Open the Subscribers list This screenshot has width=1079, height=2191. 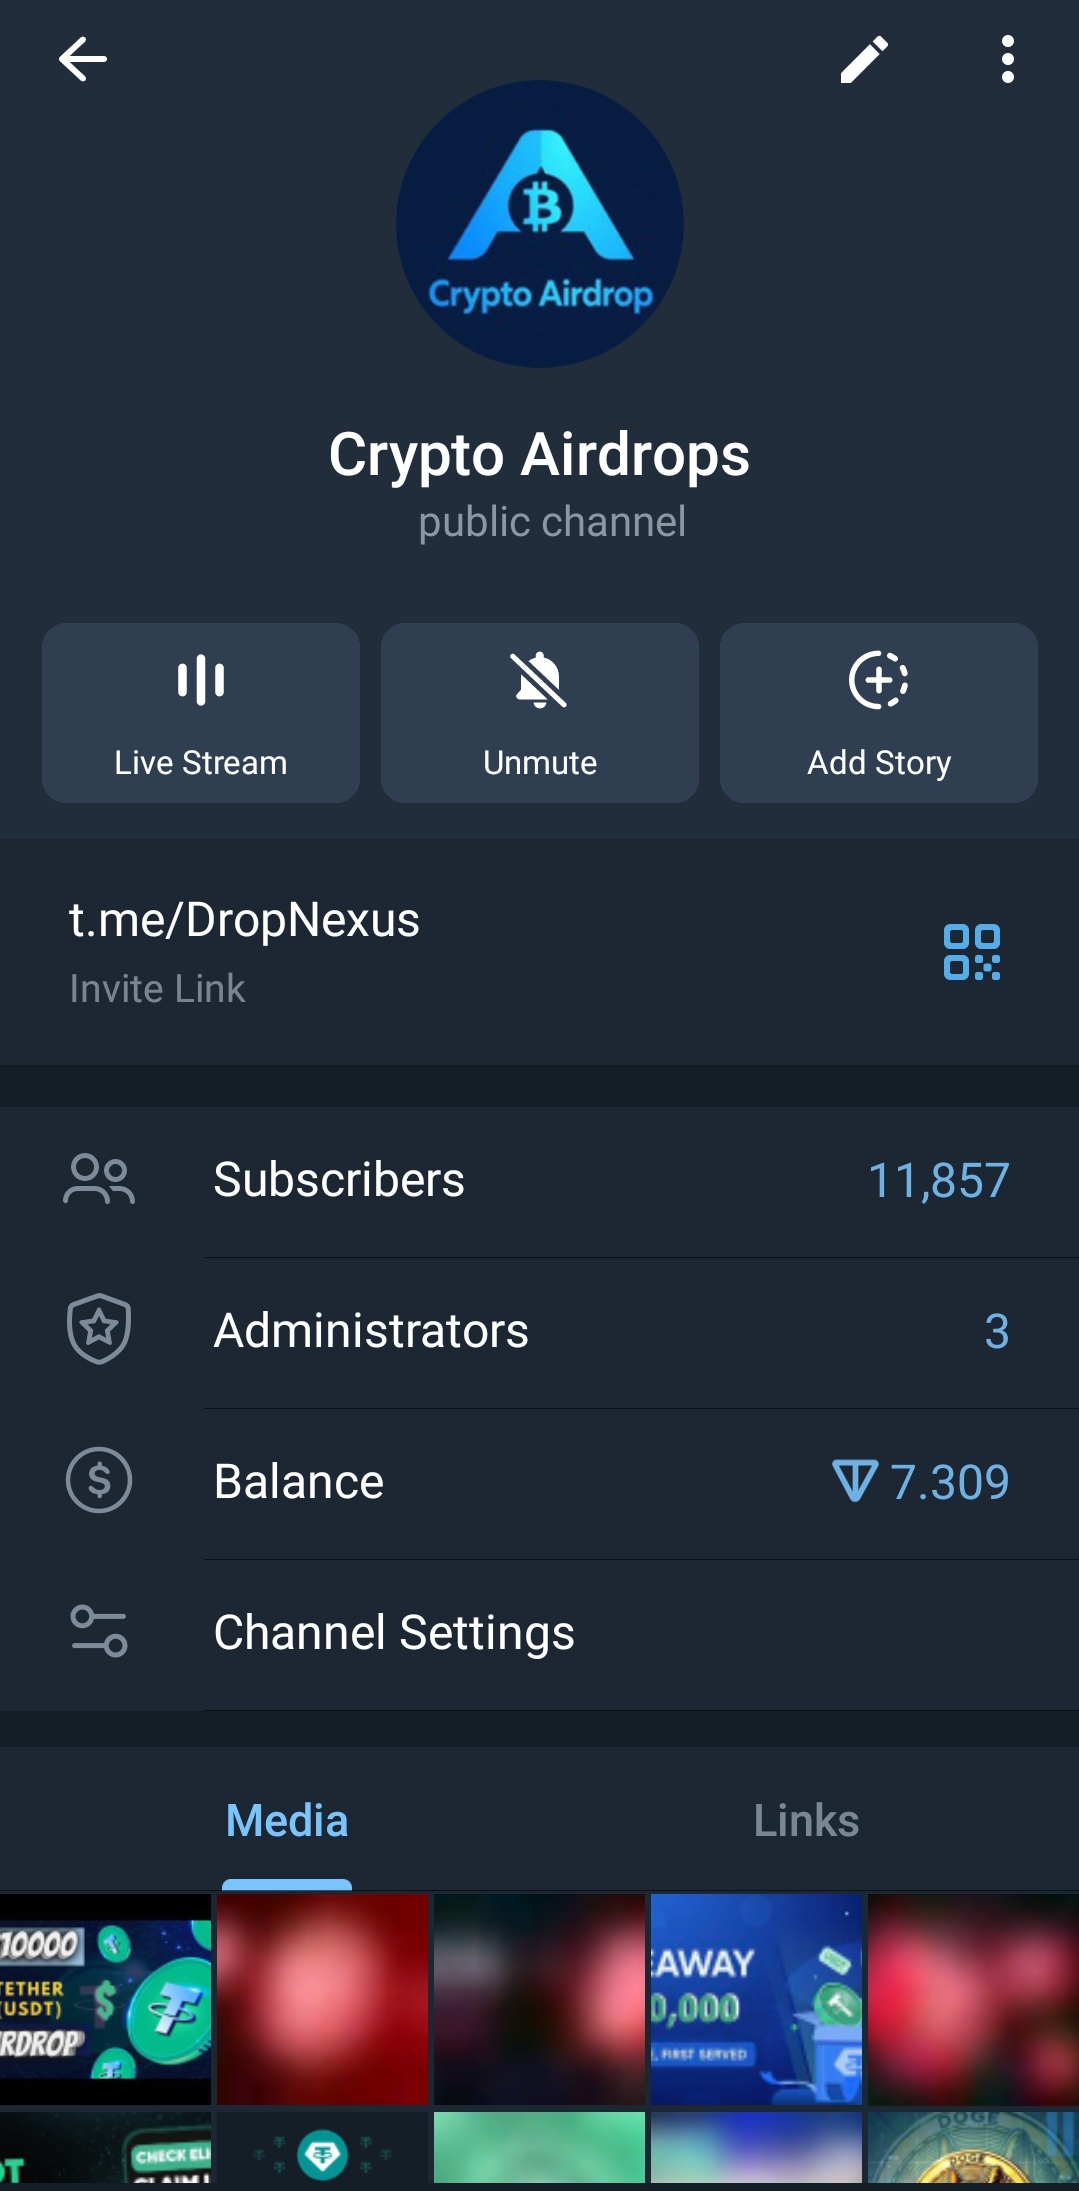point(339,1180)
